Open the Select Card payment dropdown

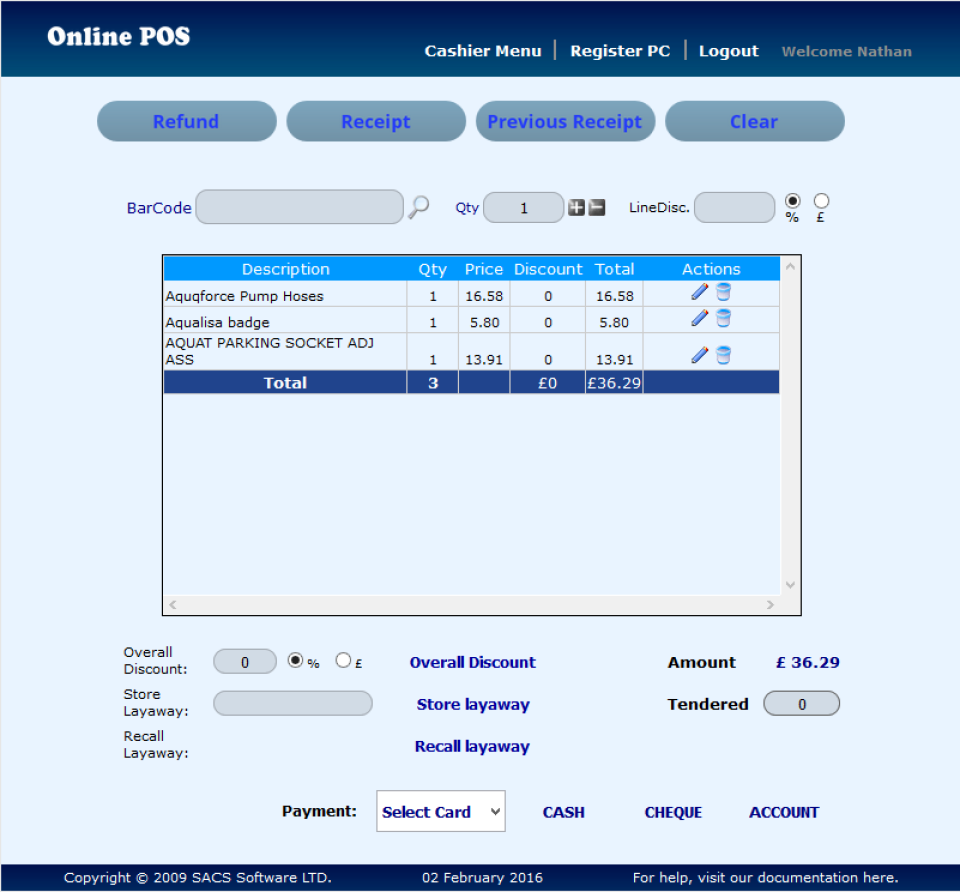pos(440,811)
